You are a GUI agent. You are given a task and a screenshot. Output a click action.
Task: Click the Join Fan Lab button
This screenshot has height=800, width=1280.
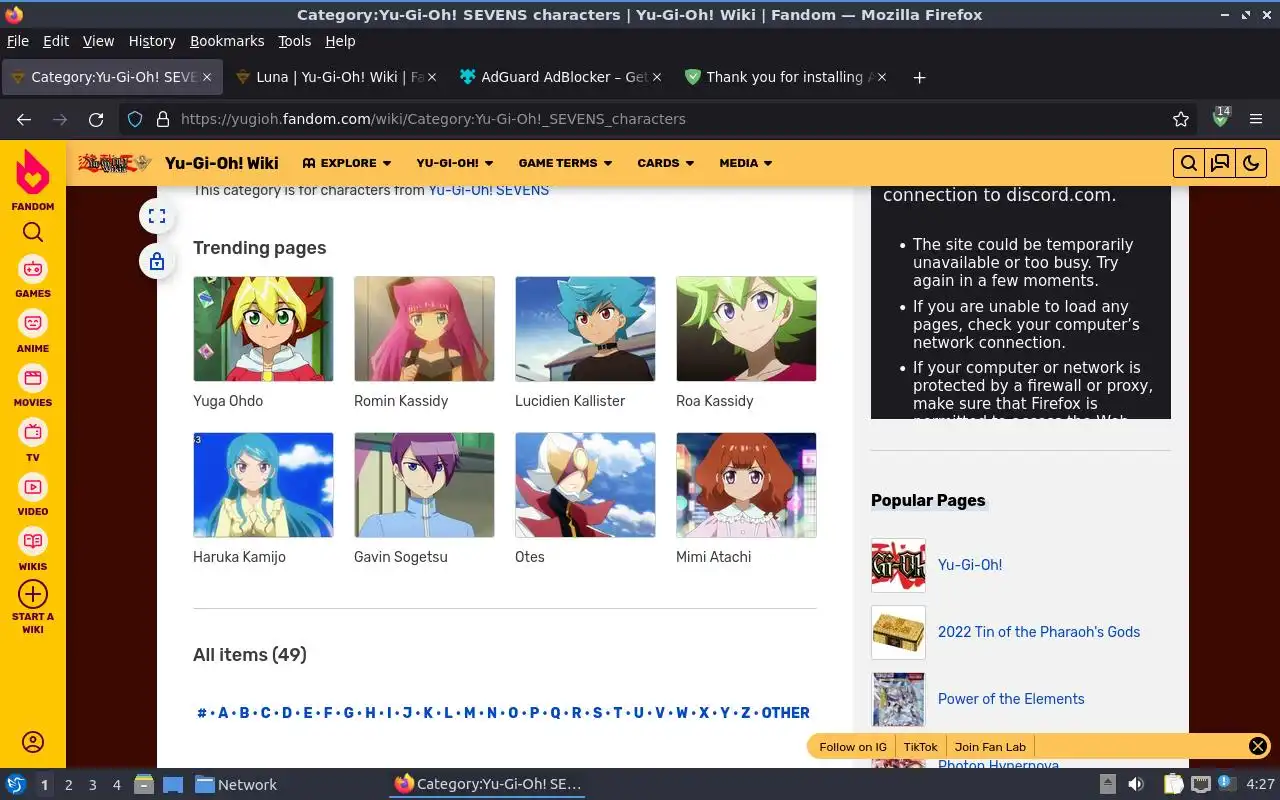(x=990, y=747)
